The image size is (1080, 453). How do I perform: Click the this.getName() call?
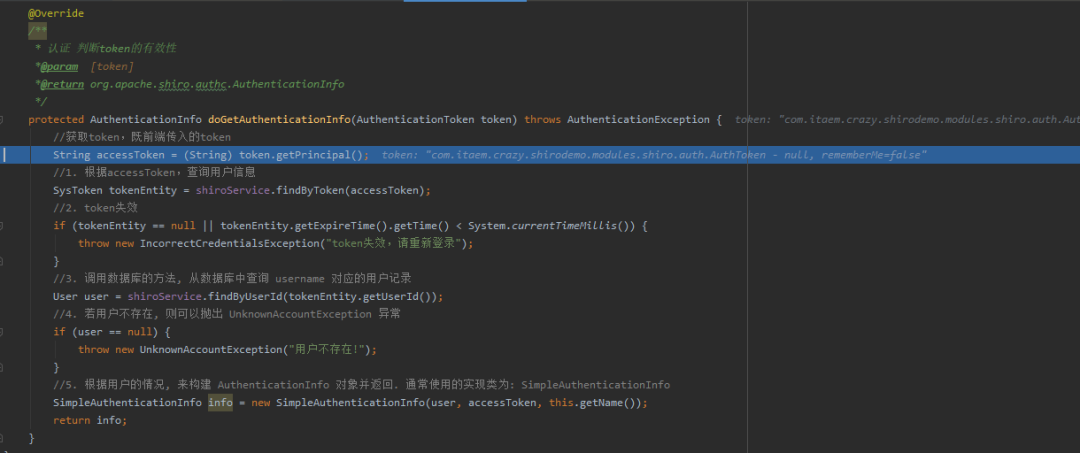[x=593, y=403]
